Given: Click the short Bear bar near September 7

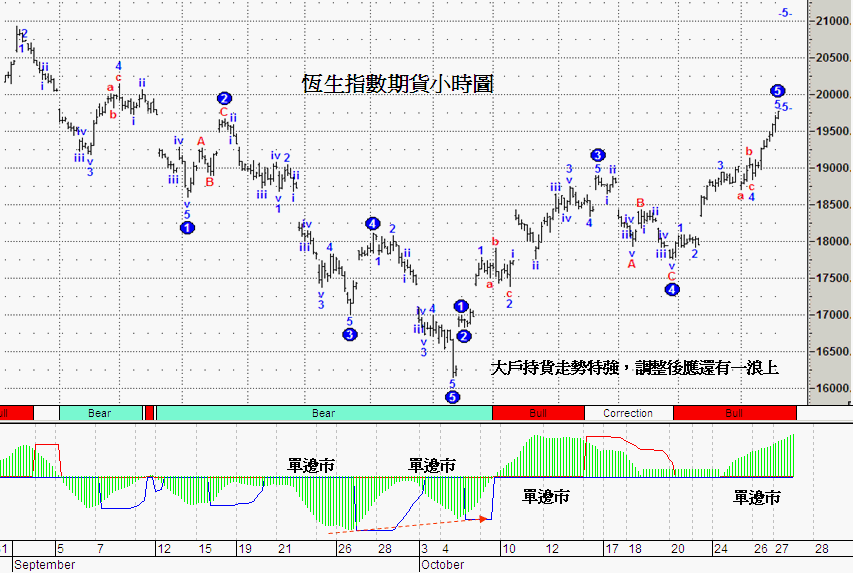Looking at the screenshot, I should (x=100, y=413).
